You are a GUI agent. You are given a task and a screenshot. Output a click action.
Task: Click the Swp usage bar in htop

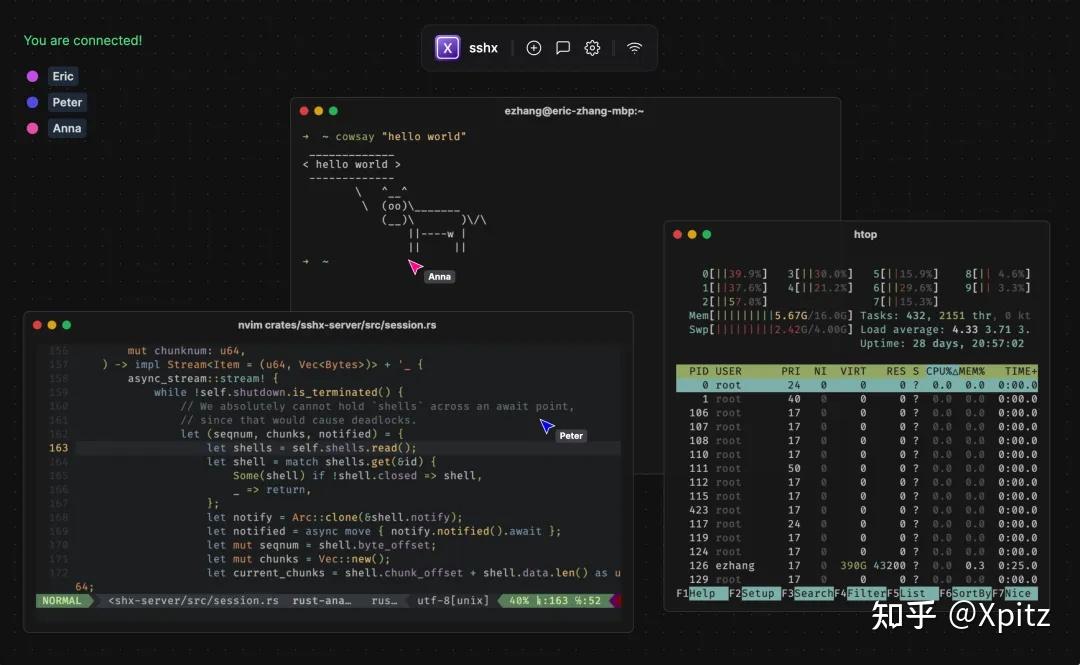[x=771, y=329]
